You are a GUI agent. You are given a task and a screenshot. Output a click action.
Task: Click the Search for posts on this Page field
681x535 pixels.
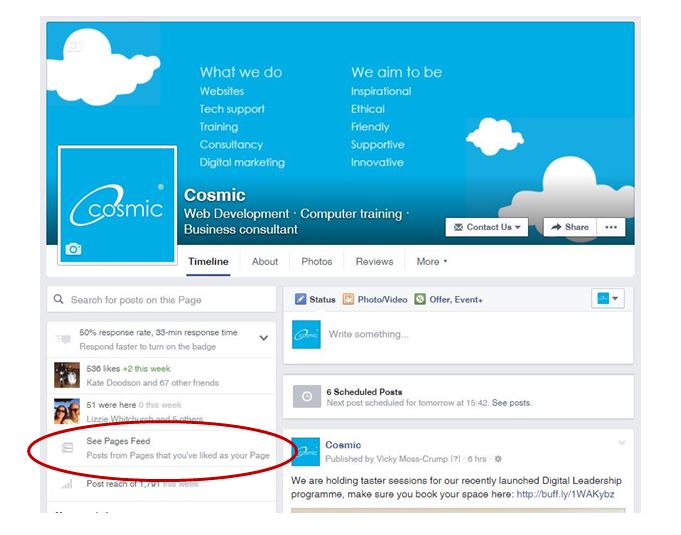[161, 299]
